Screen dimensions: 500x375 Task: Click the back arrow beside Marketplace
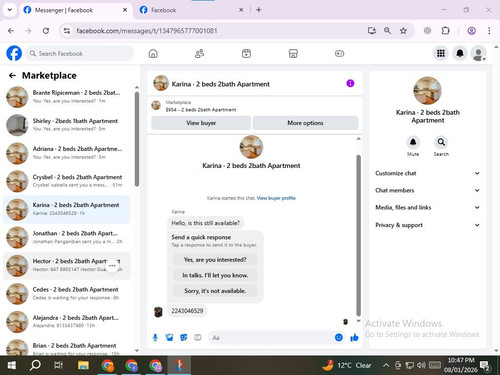(12, 76)
